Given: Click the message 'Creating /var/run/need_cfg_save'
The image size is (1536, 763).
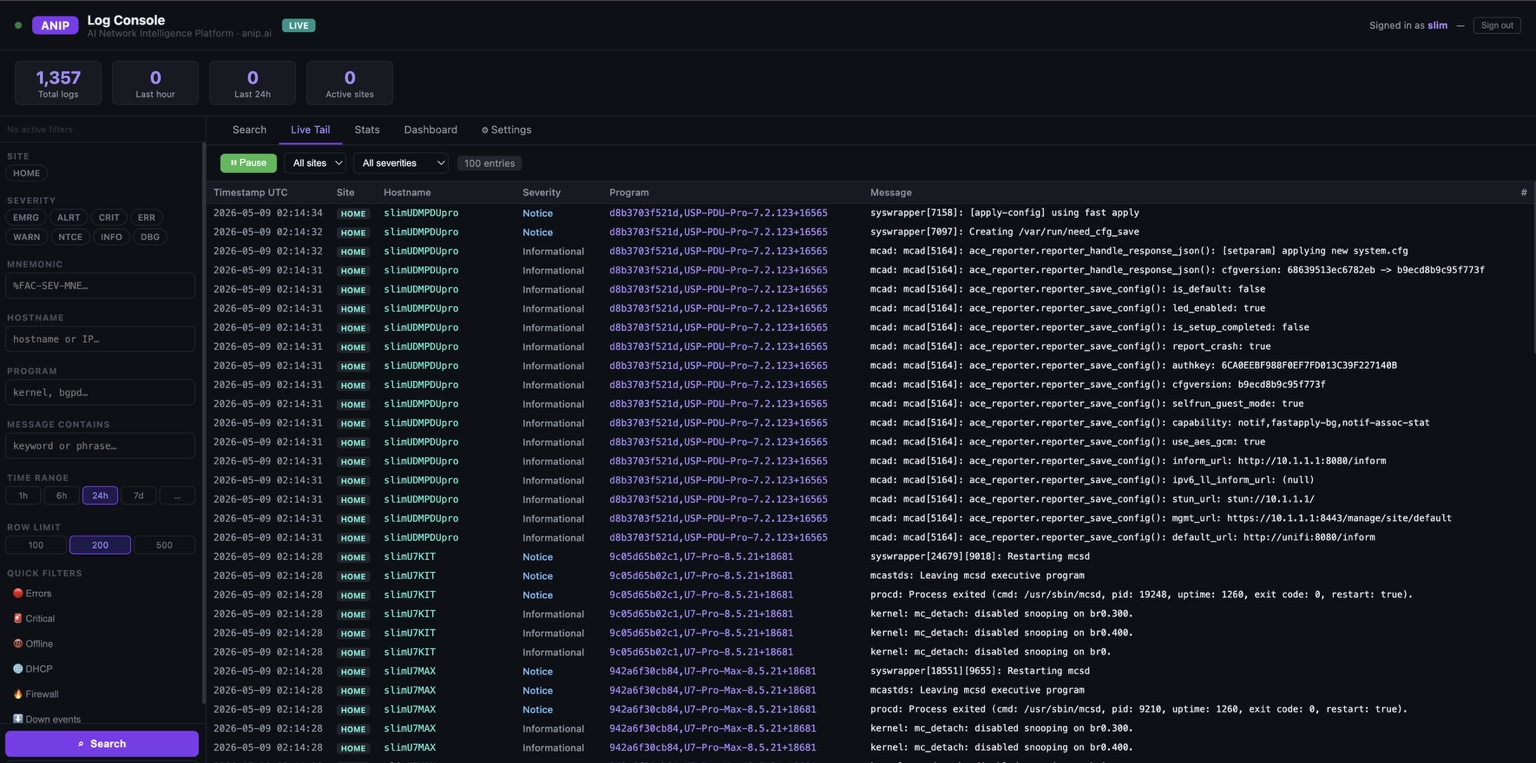Looking at the screenshot, I should coord(1005,232).
